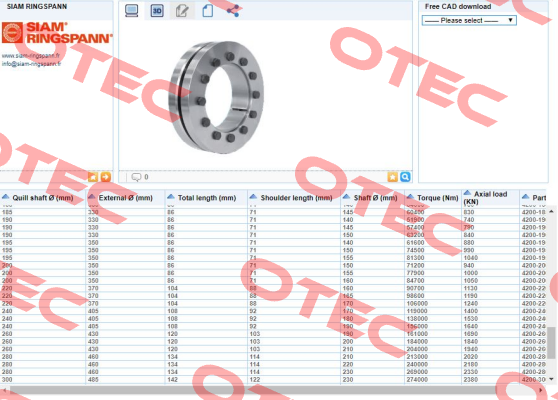558x400 pixels.
Task: Sort by Shaft Ø column arrow
Action: click(x=346, y=197)
